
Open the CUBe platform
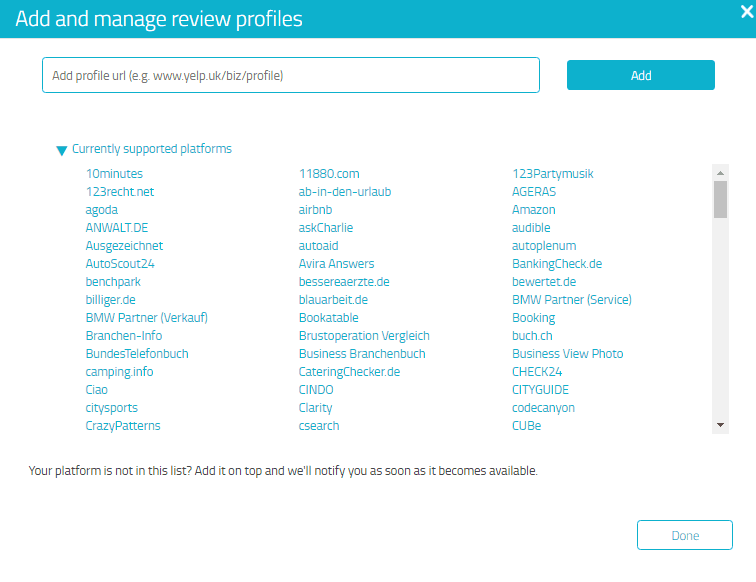coord(526,426)
